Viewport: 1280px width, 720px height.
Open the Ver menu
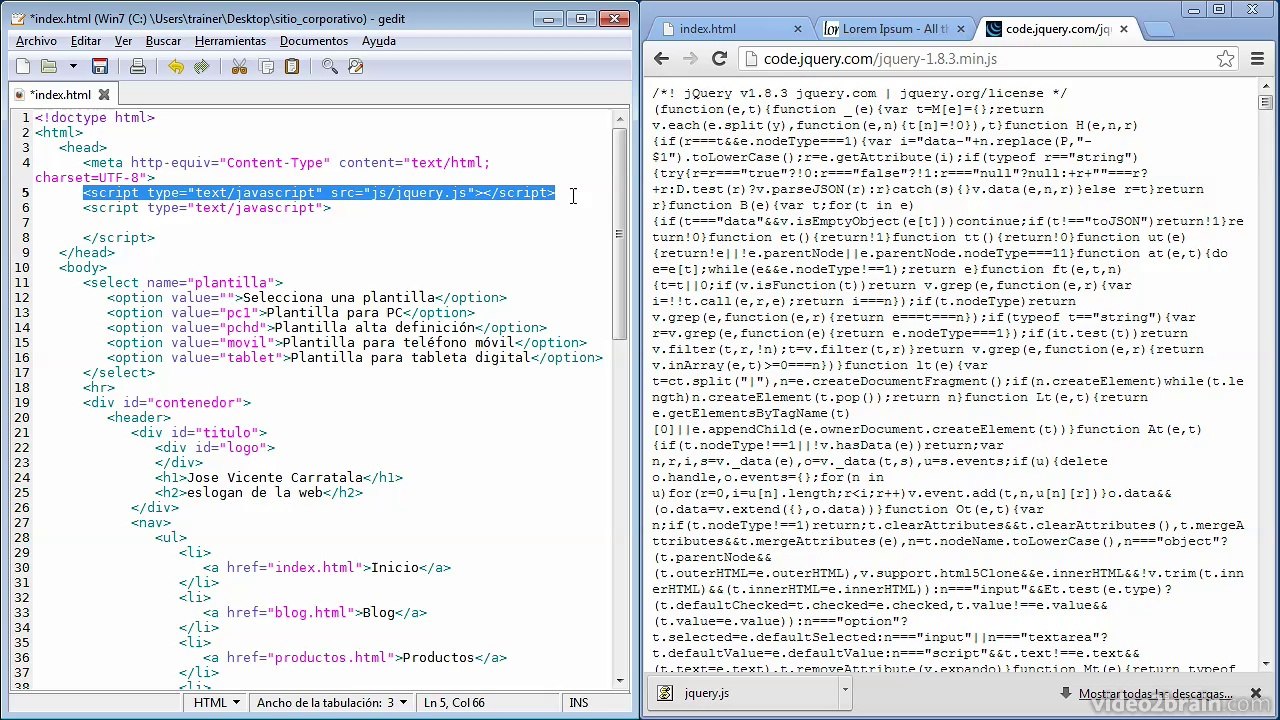(x=123, y=41)
